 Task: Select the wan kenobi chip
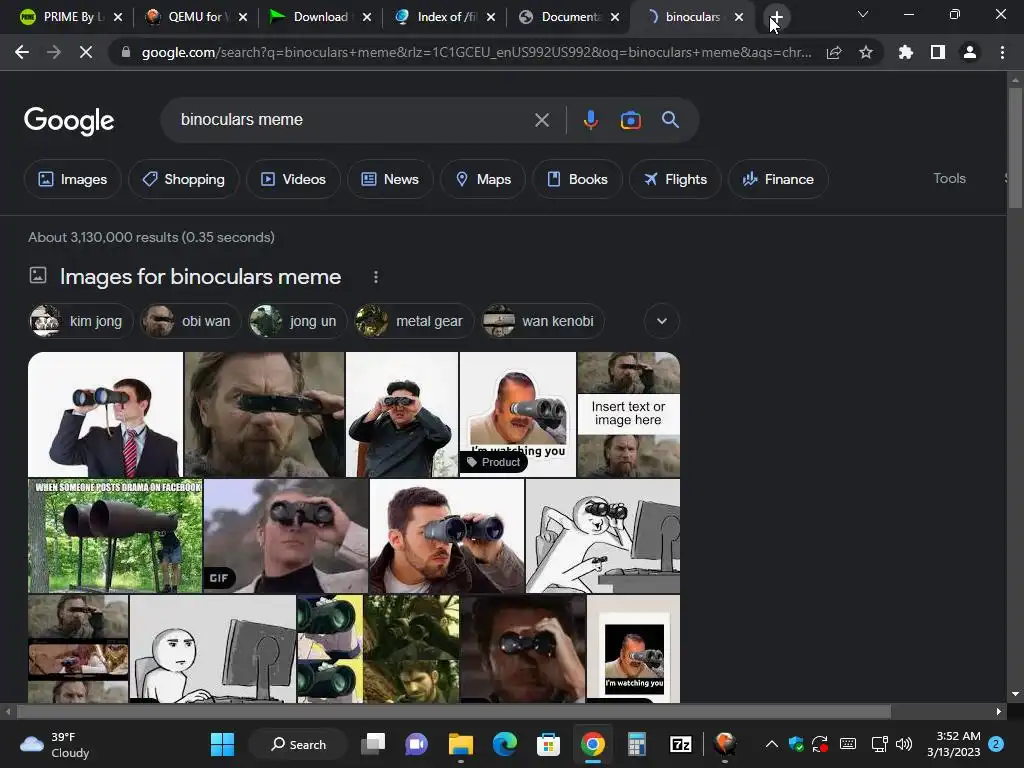[x=542, y=321]
